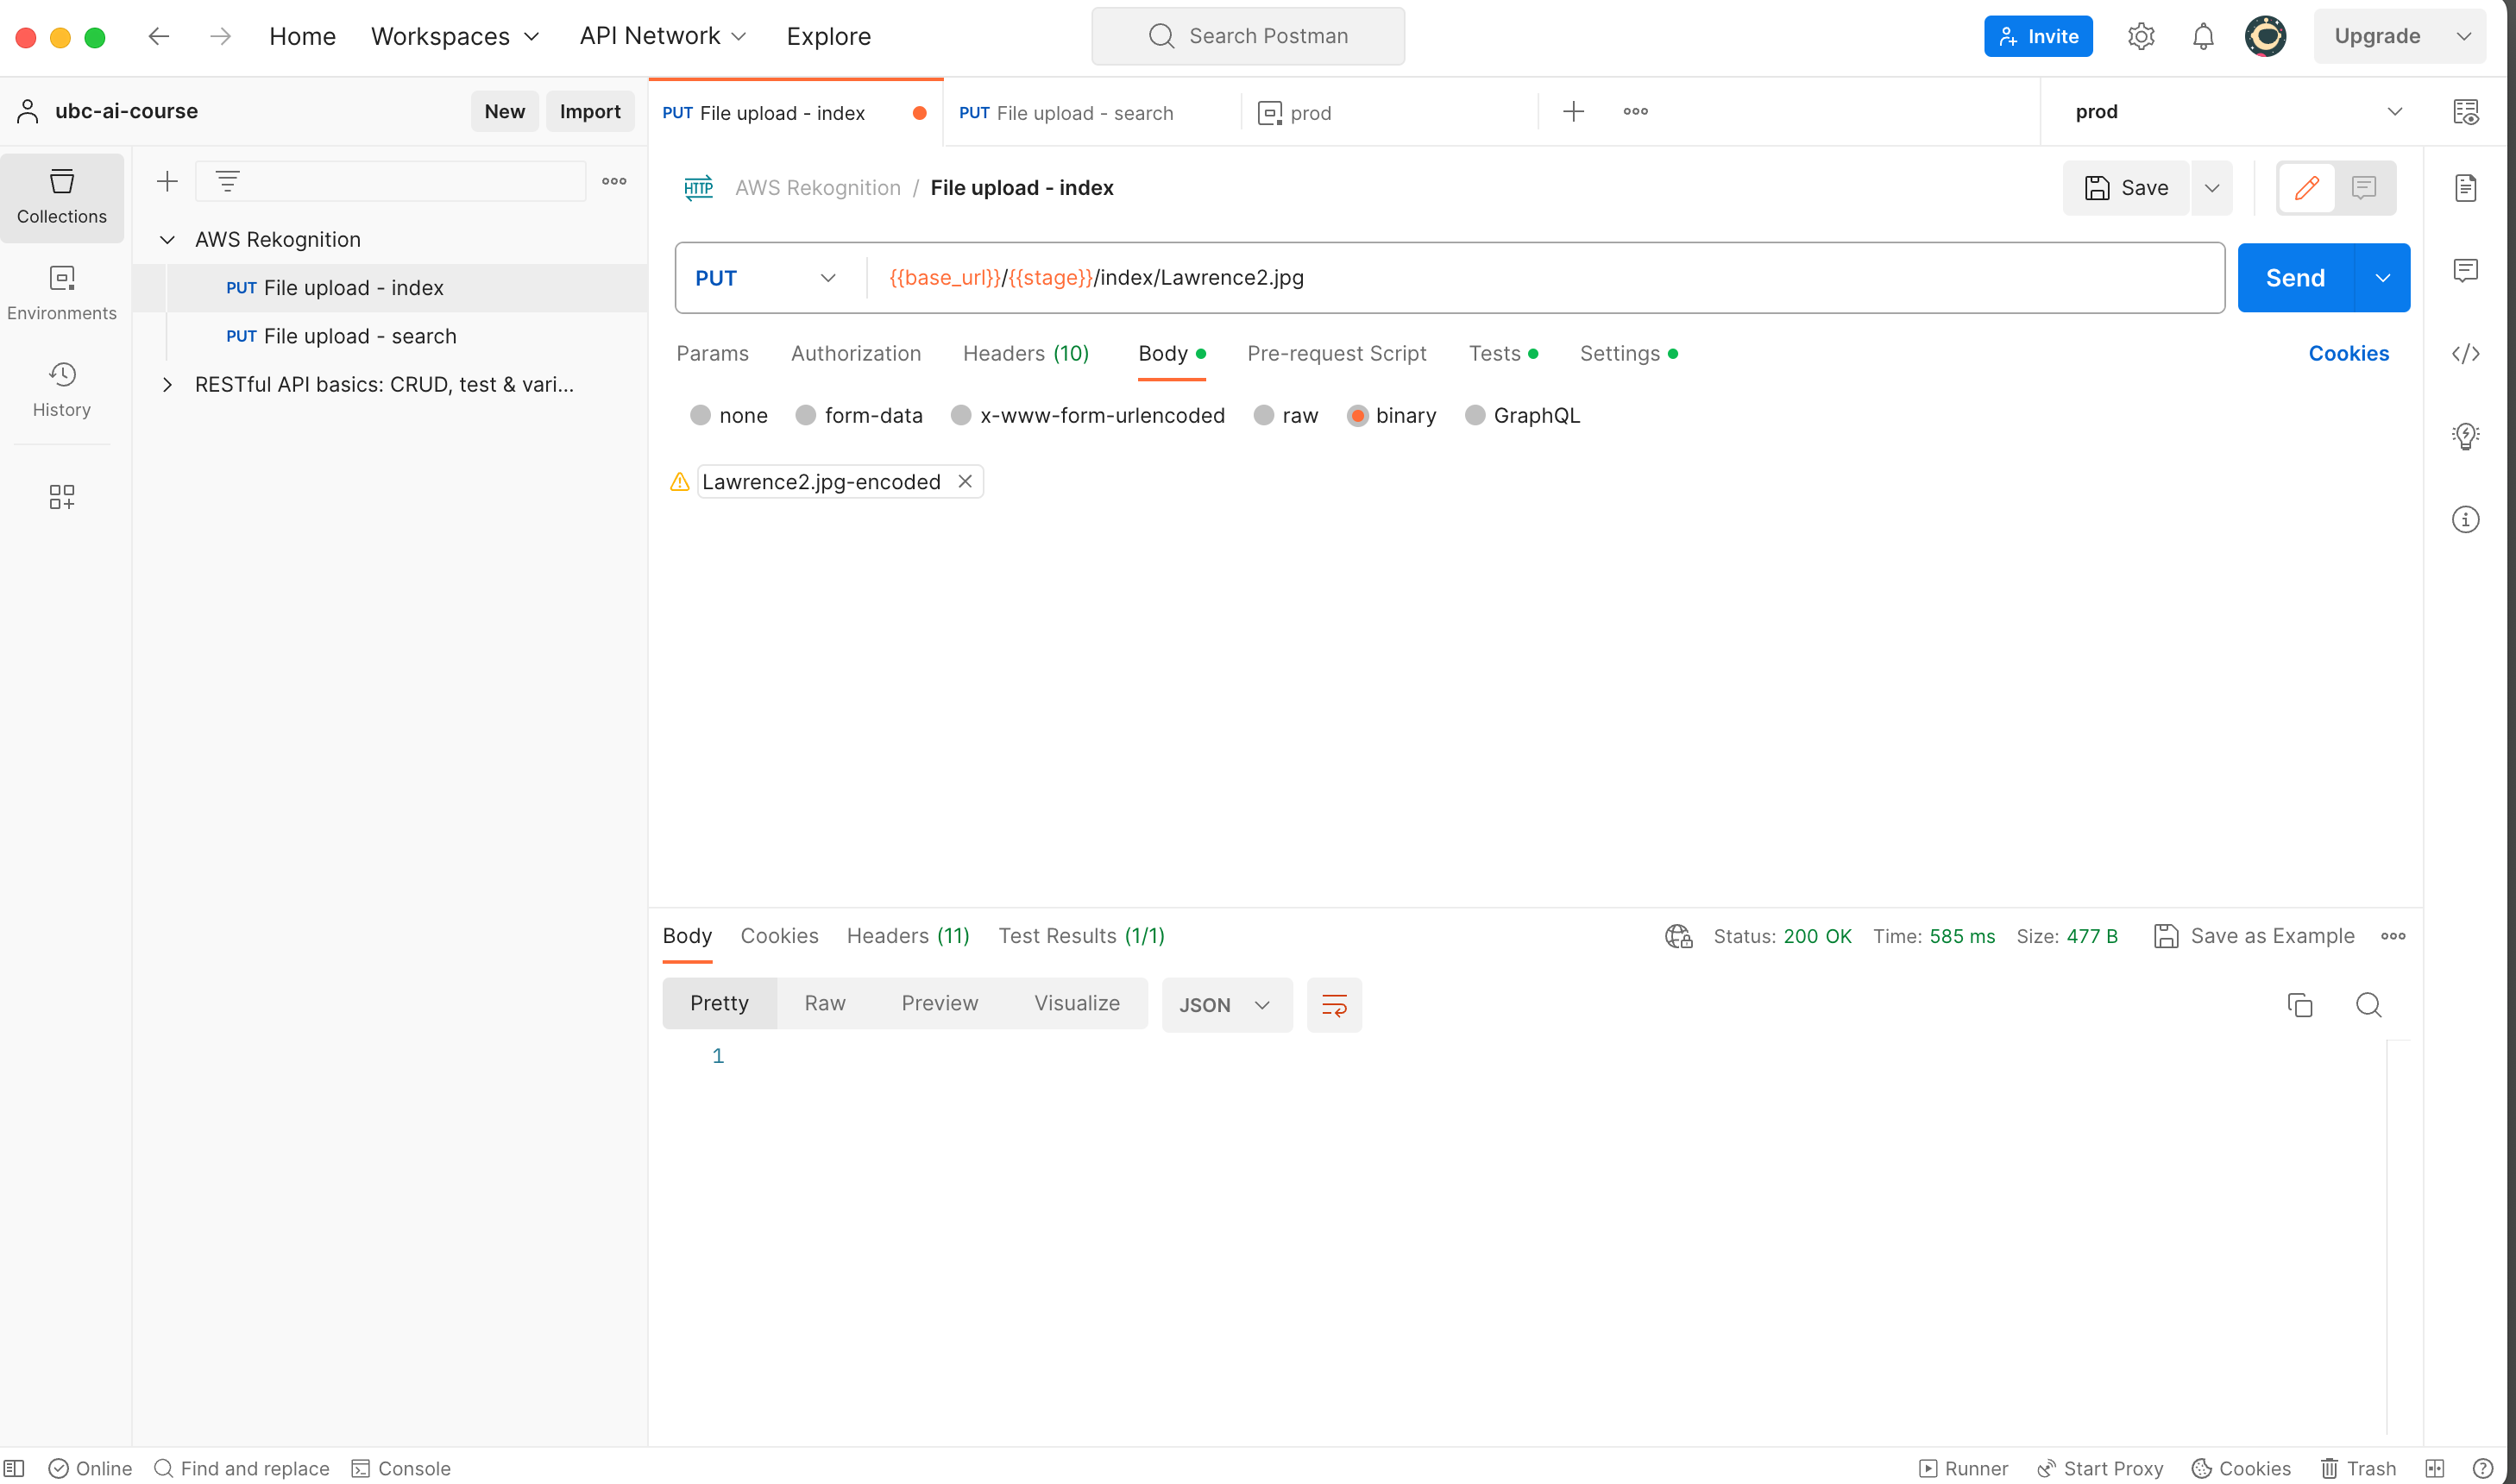Click the JSON format dropdown
2516x1484 pixels.
click(1226, 1003)
